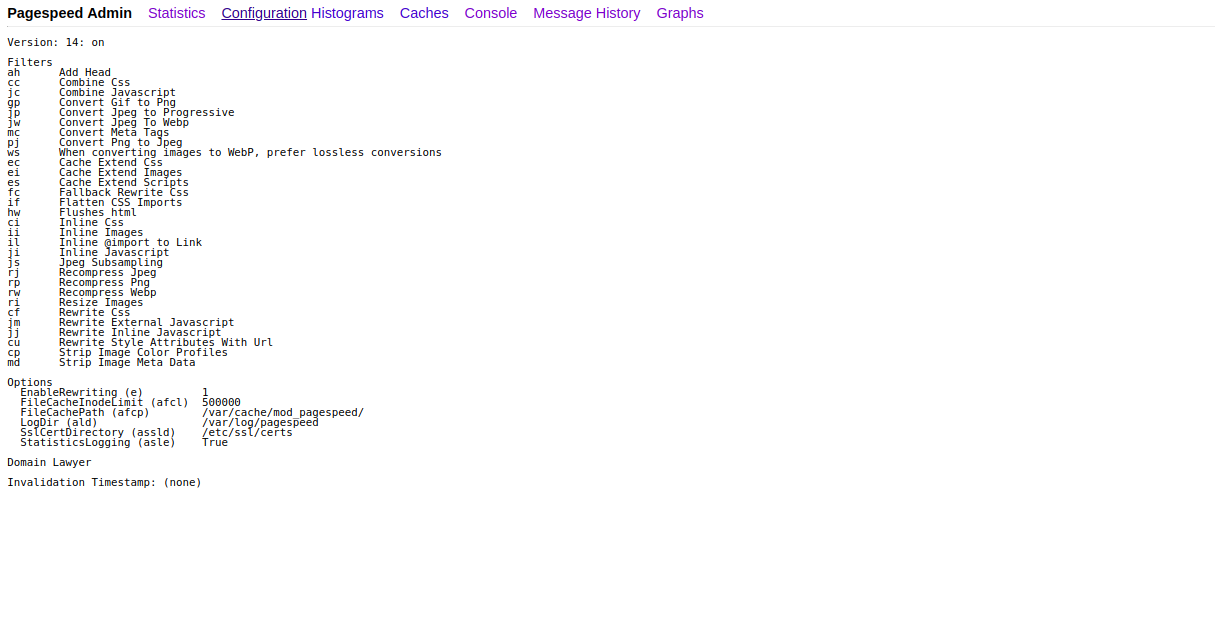Select the Resize Images row
The width and height of the screenshot is (1215, 617).
(x=75, y=302)
